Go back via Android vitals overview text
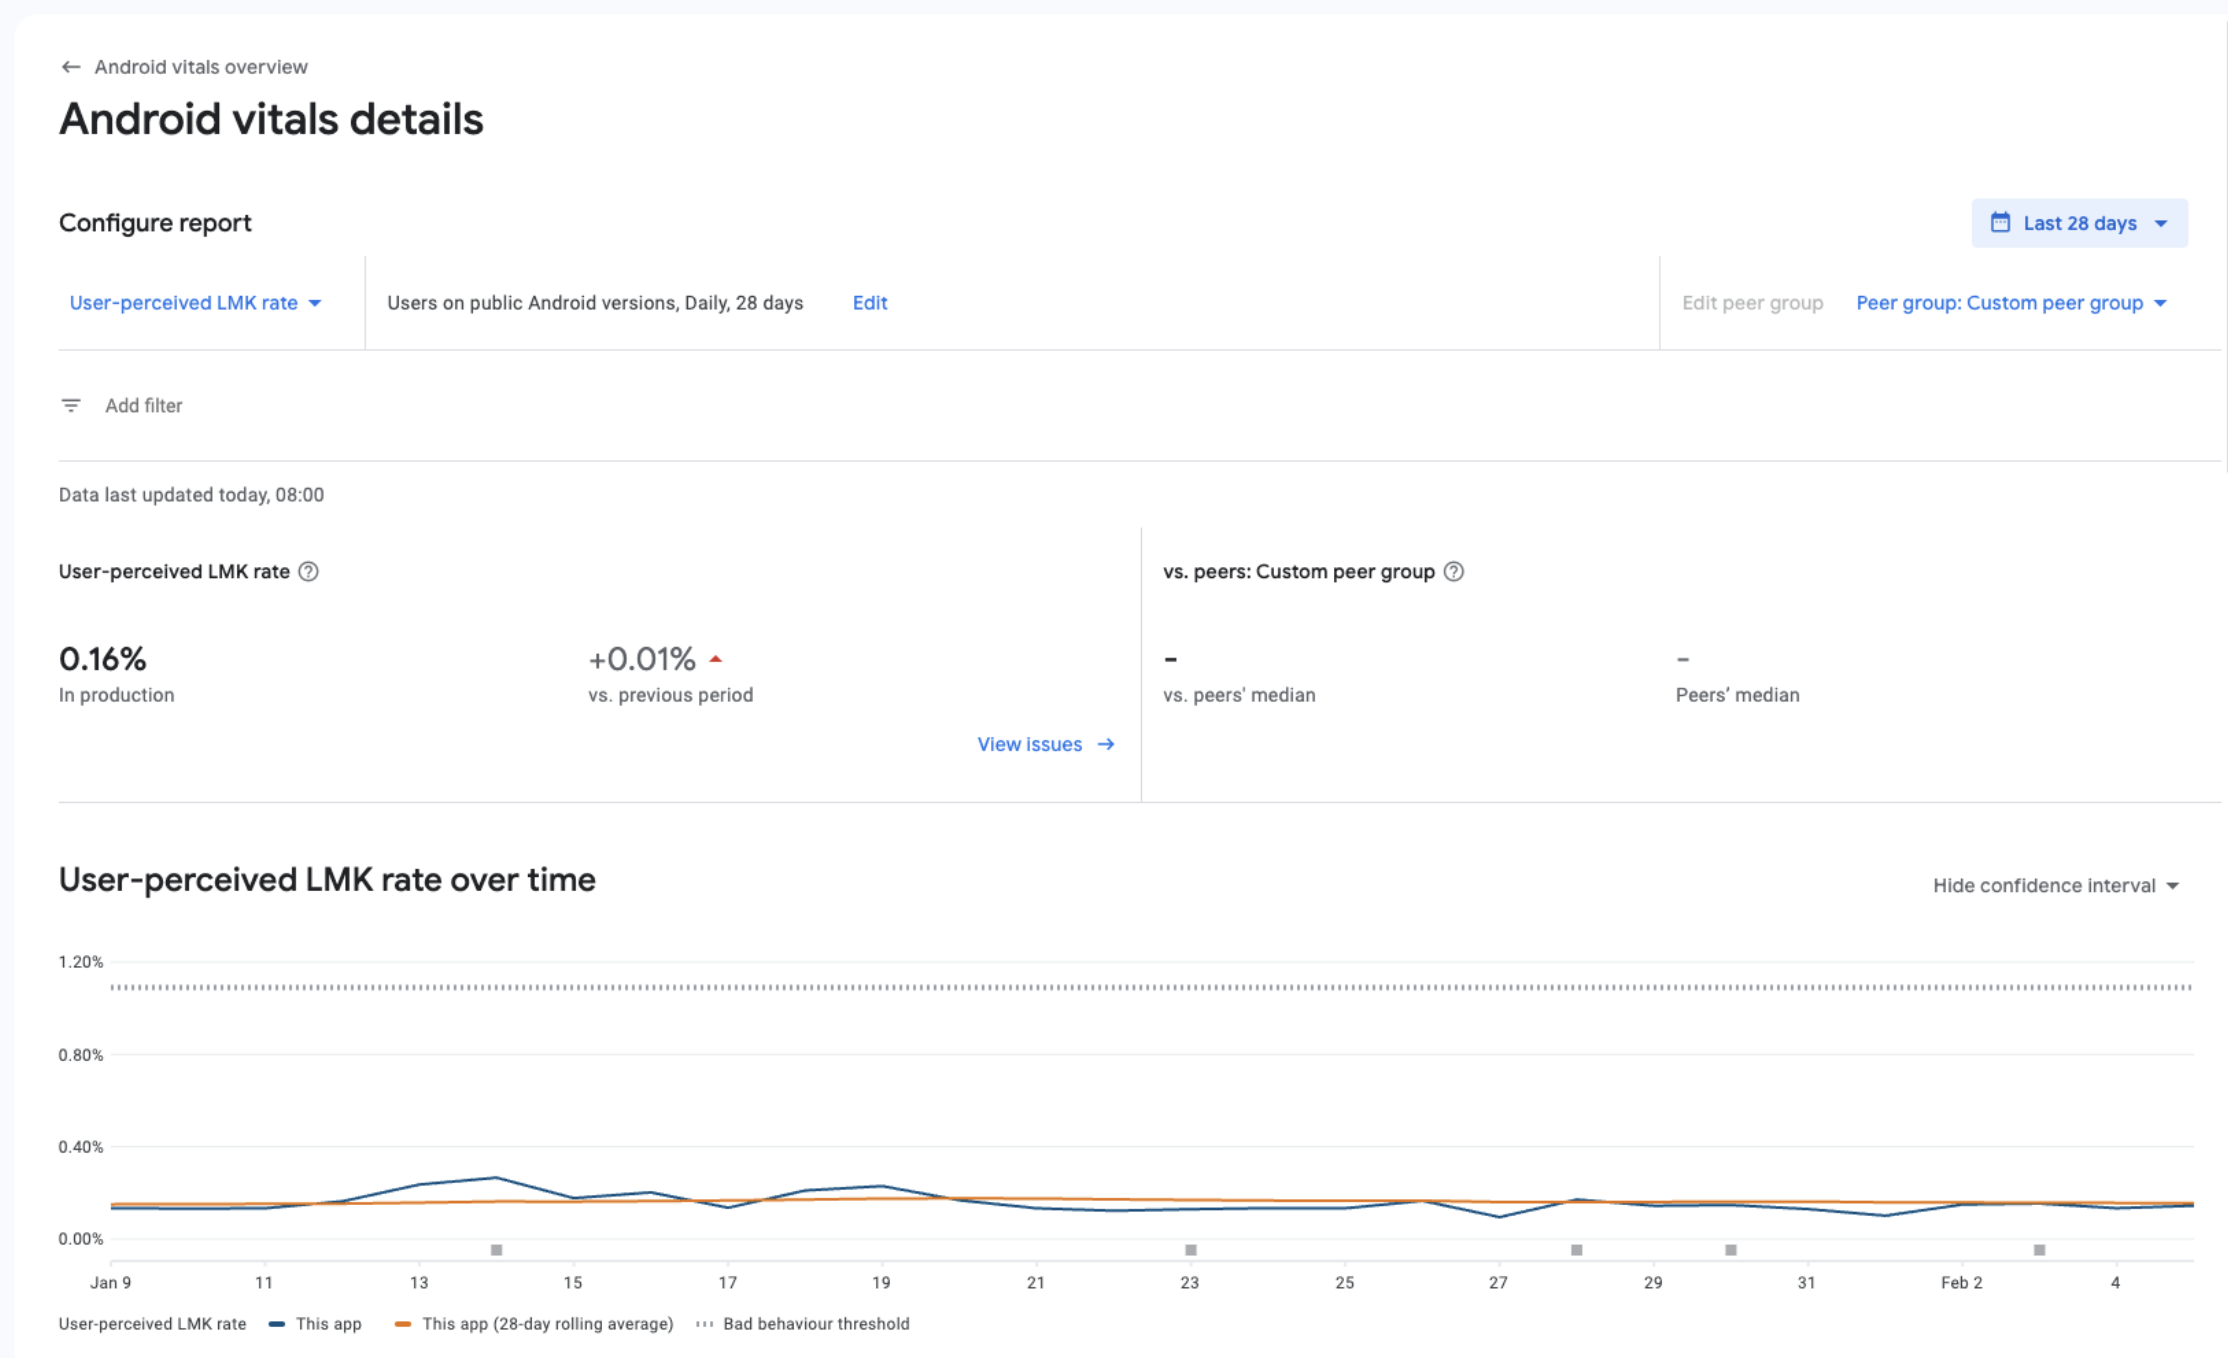 click(x=201, y=67)
